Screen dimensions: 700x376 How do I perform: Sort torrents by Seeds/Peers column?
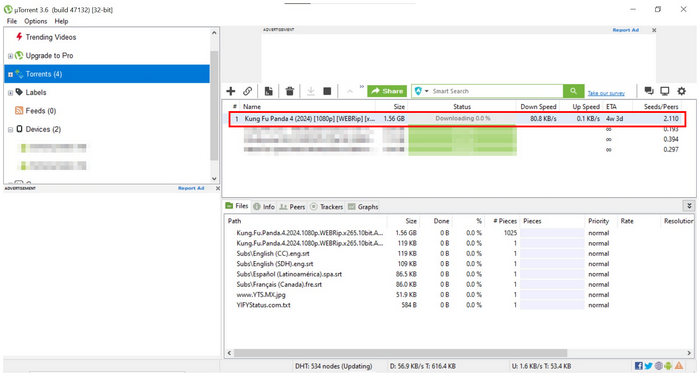[661, 107]
